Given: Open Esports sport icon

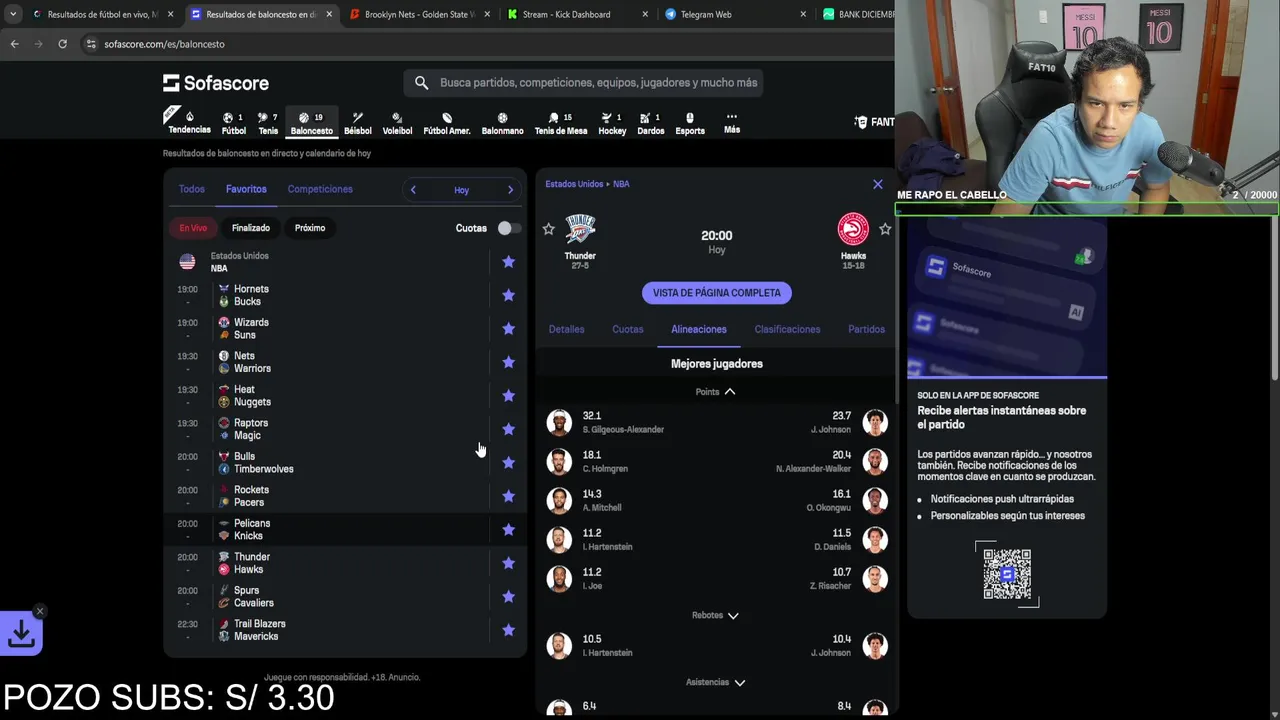Looking at the screenshot, I should tap(690, 123).
